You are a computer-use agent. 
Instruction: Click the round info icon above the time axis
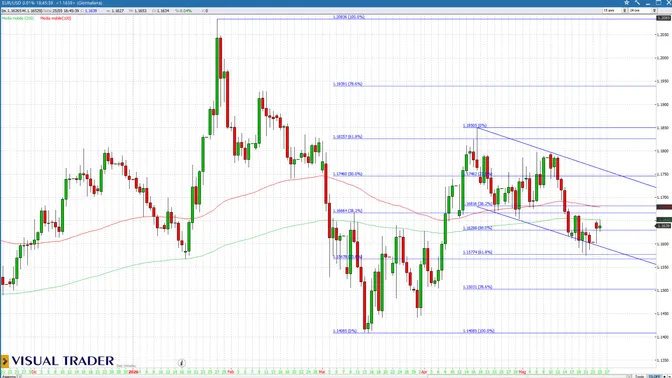pyautogui.click(x=181, y=363)
